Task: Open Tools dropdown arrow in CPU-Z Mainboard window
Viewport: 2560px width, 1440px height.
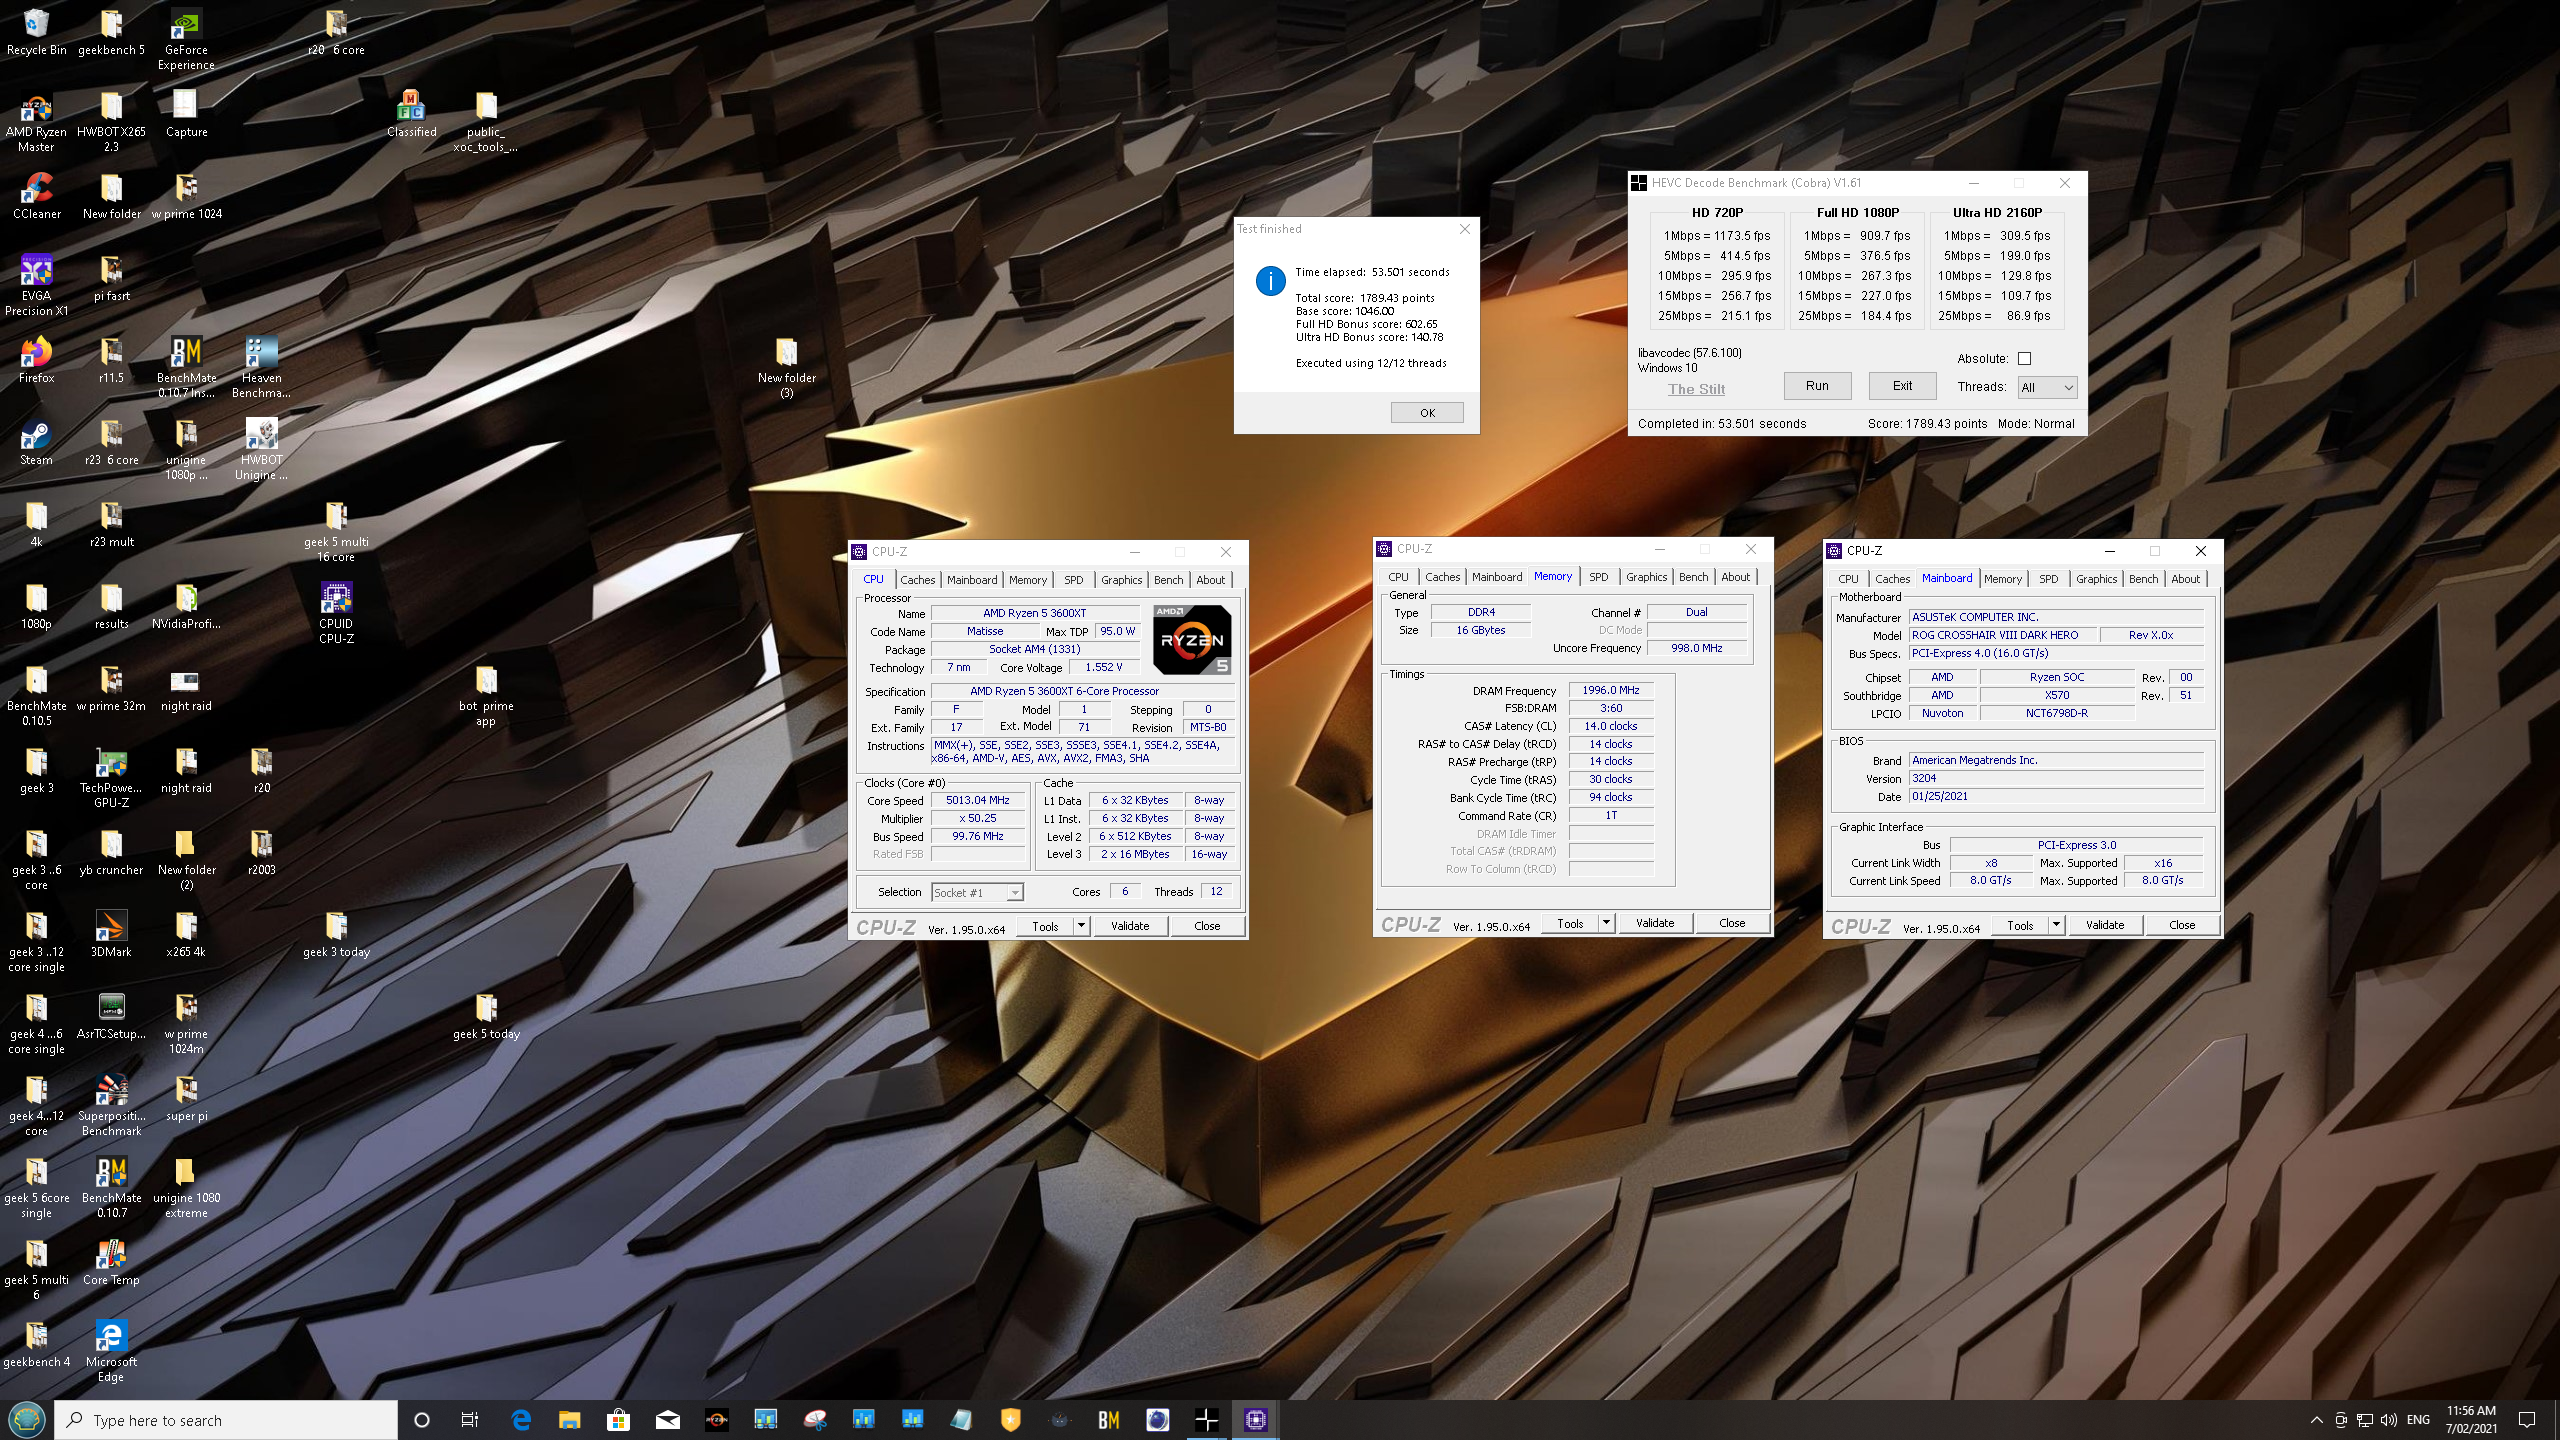Action: tap(2056, 925)
